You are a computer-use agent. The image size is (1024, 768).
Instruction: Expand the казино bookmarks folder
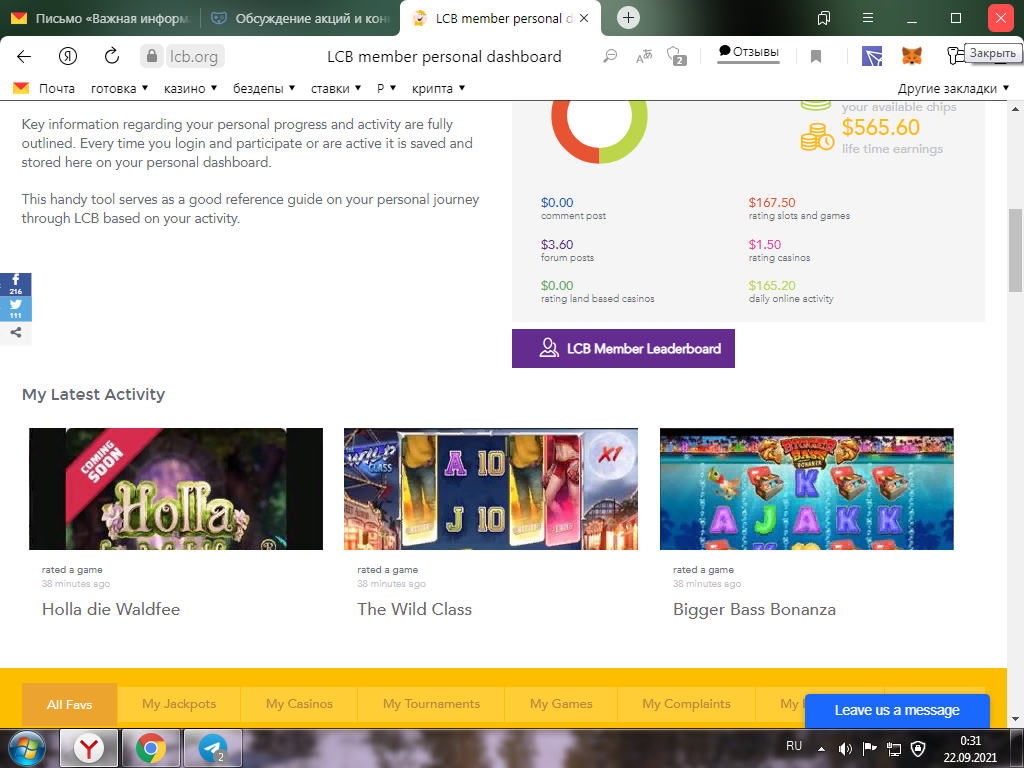pos(190,88)
